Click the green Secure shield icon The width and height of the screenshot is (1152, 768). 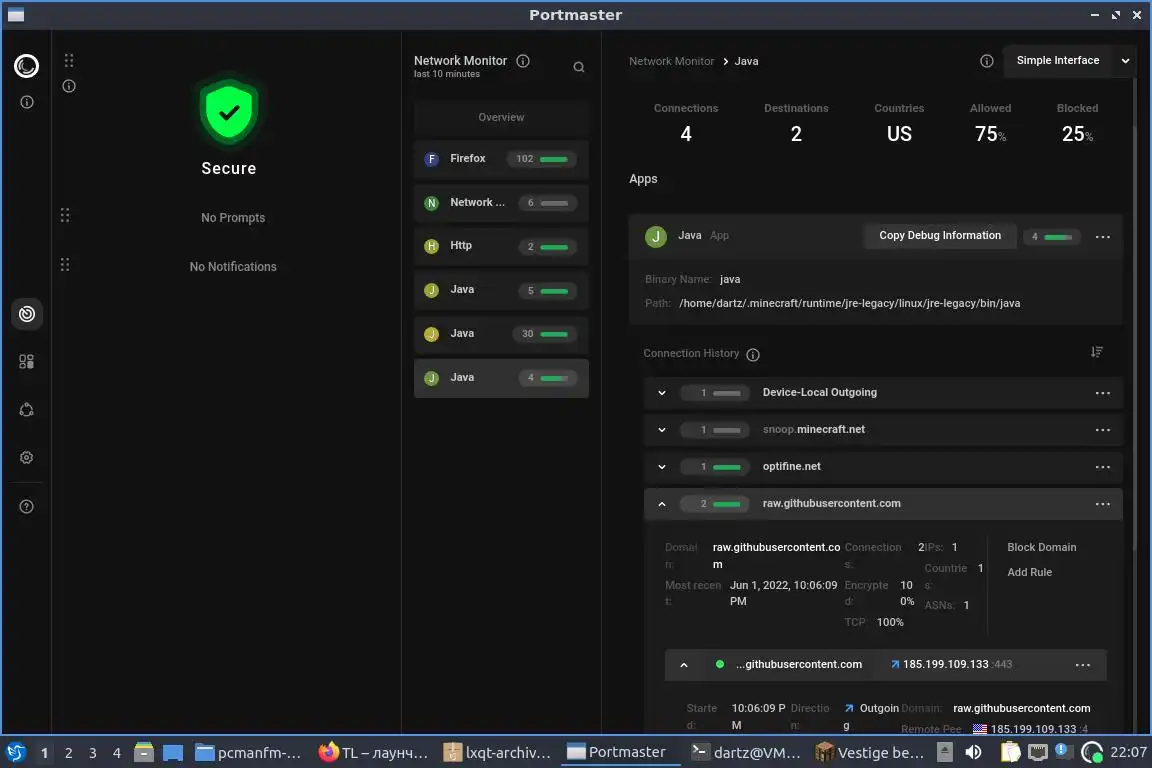[x=229, y=112]
